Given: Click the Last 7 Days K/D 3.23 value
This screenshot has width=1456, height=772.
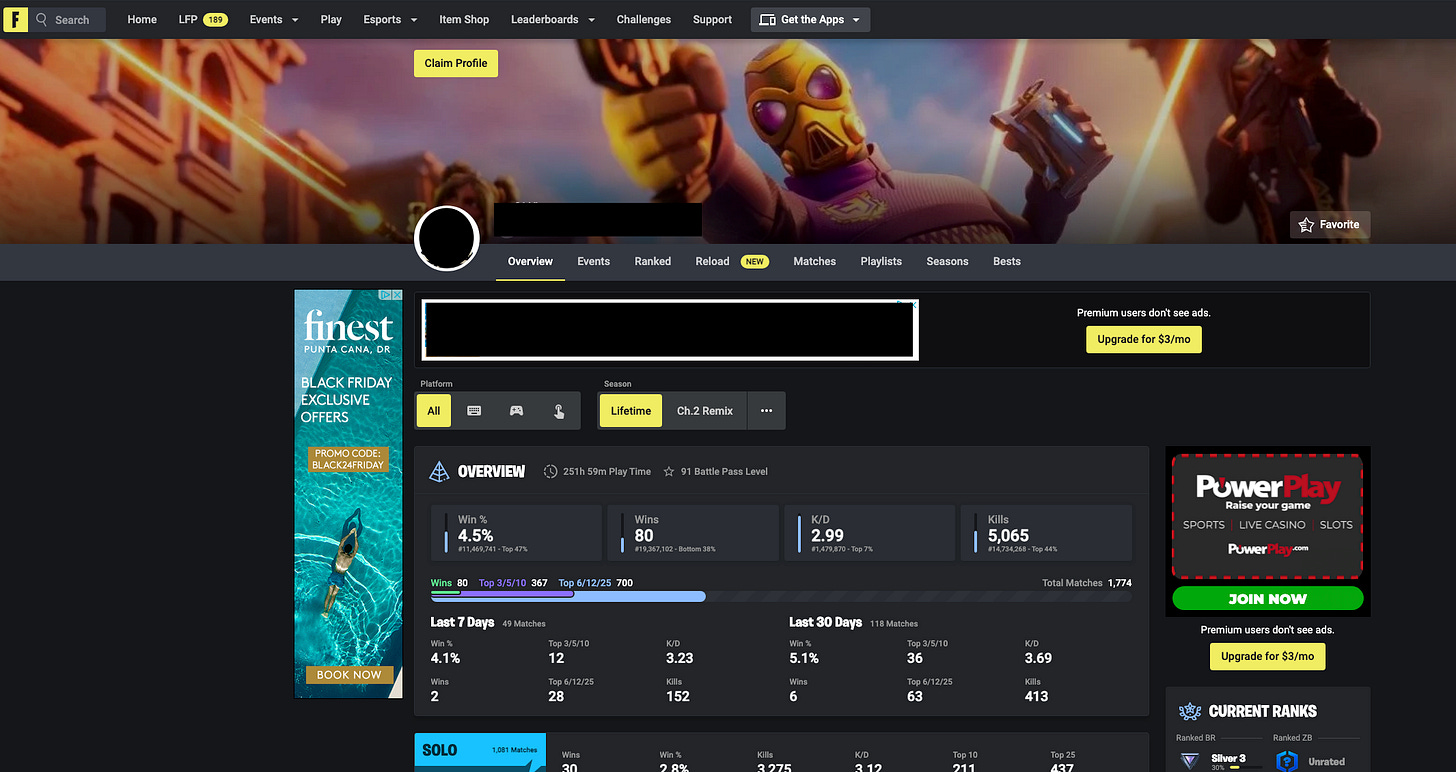Looking at the screenshot, I should tap(679, 658).
